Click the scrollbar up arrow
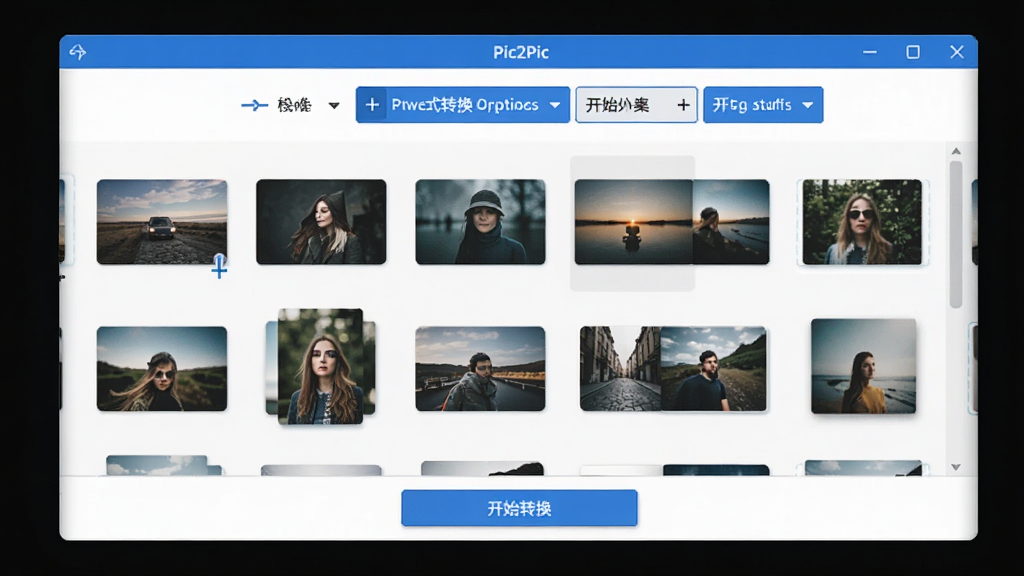Image resolution: width=1024 pixels, height=576 pixels. point(956,152)
